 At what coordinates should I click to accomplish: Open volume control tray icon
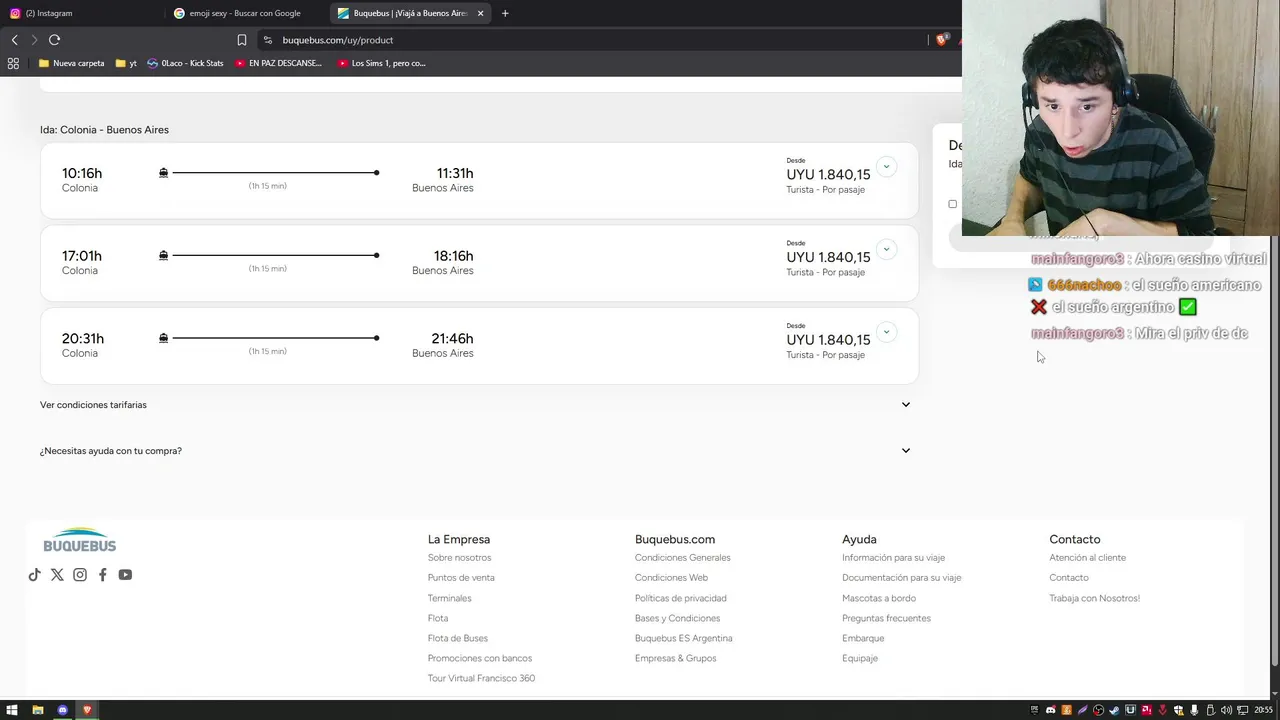pos(1226,710)
